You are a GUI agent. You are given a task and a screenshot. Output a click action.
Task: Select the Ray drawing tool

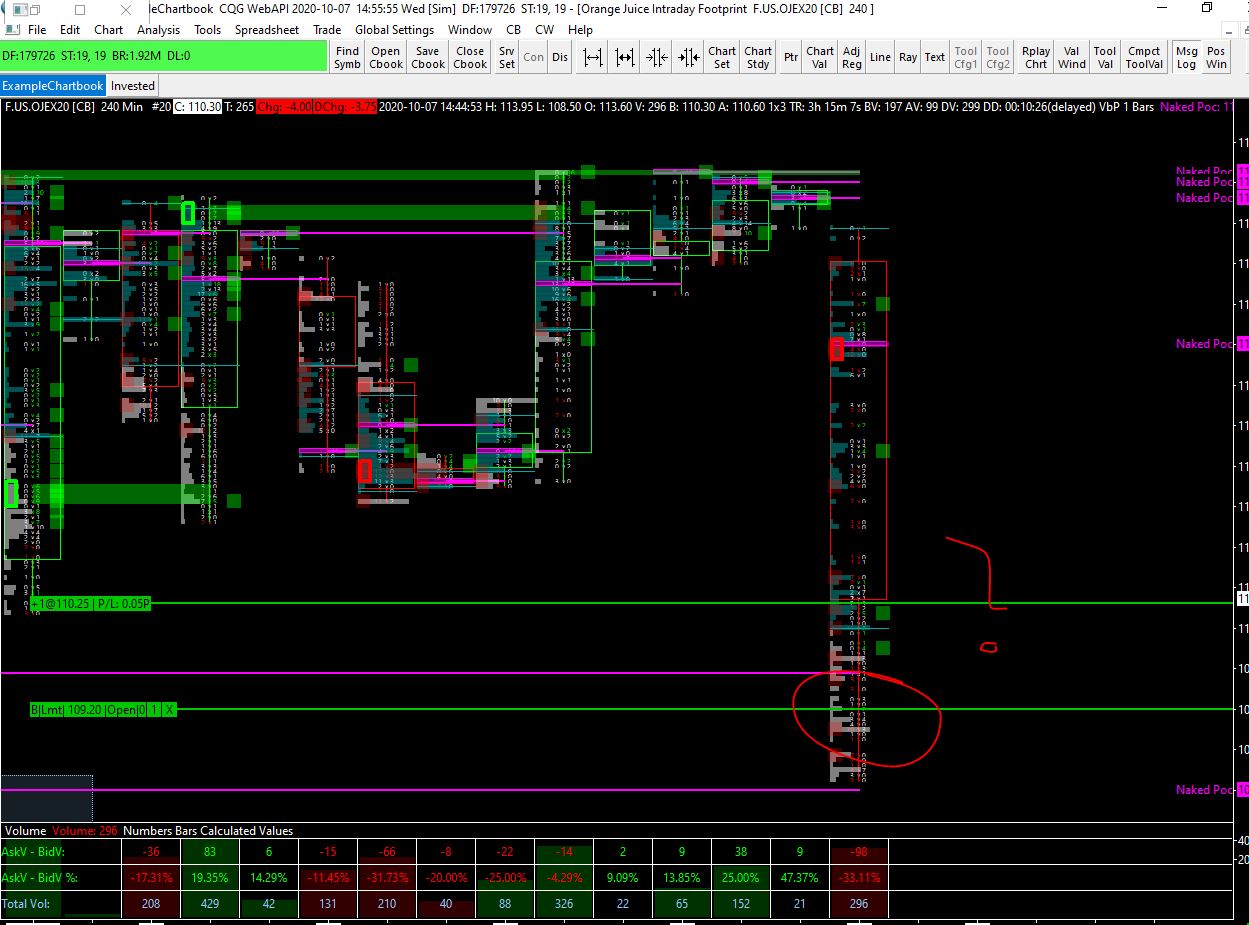(908, 57)
